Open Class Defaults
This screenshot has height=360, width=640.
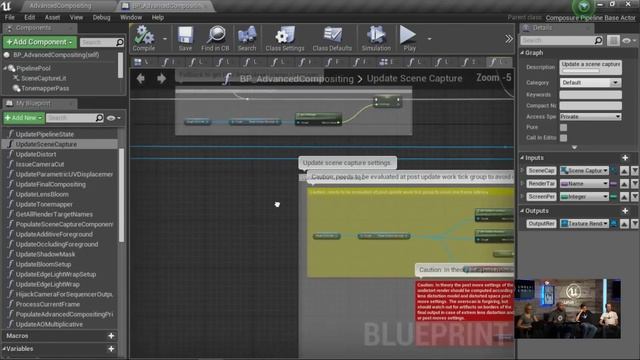click(x=332, y=38)
